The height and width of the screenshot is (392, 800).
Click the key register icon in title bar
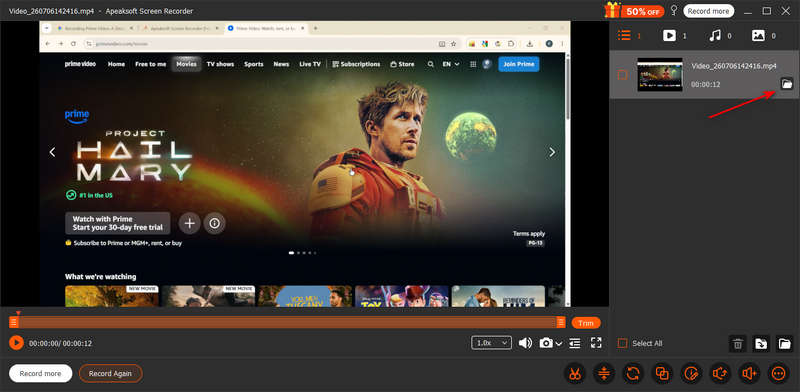click(673, 10)
